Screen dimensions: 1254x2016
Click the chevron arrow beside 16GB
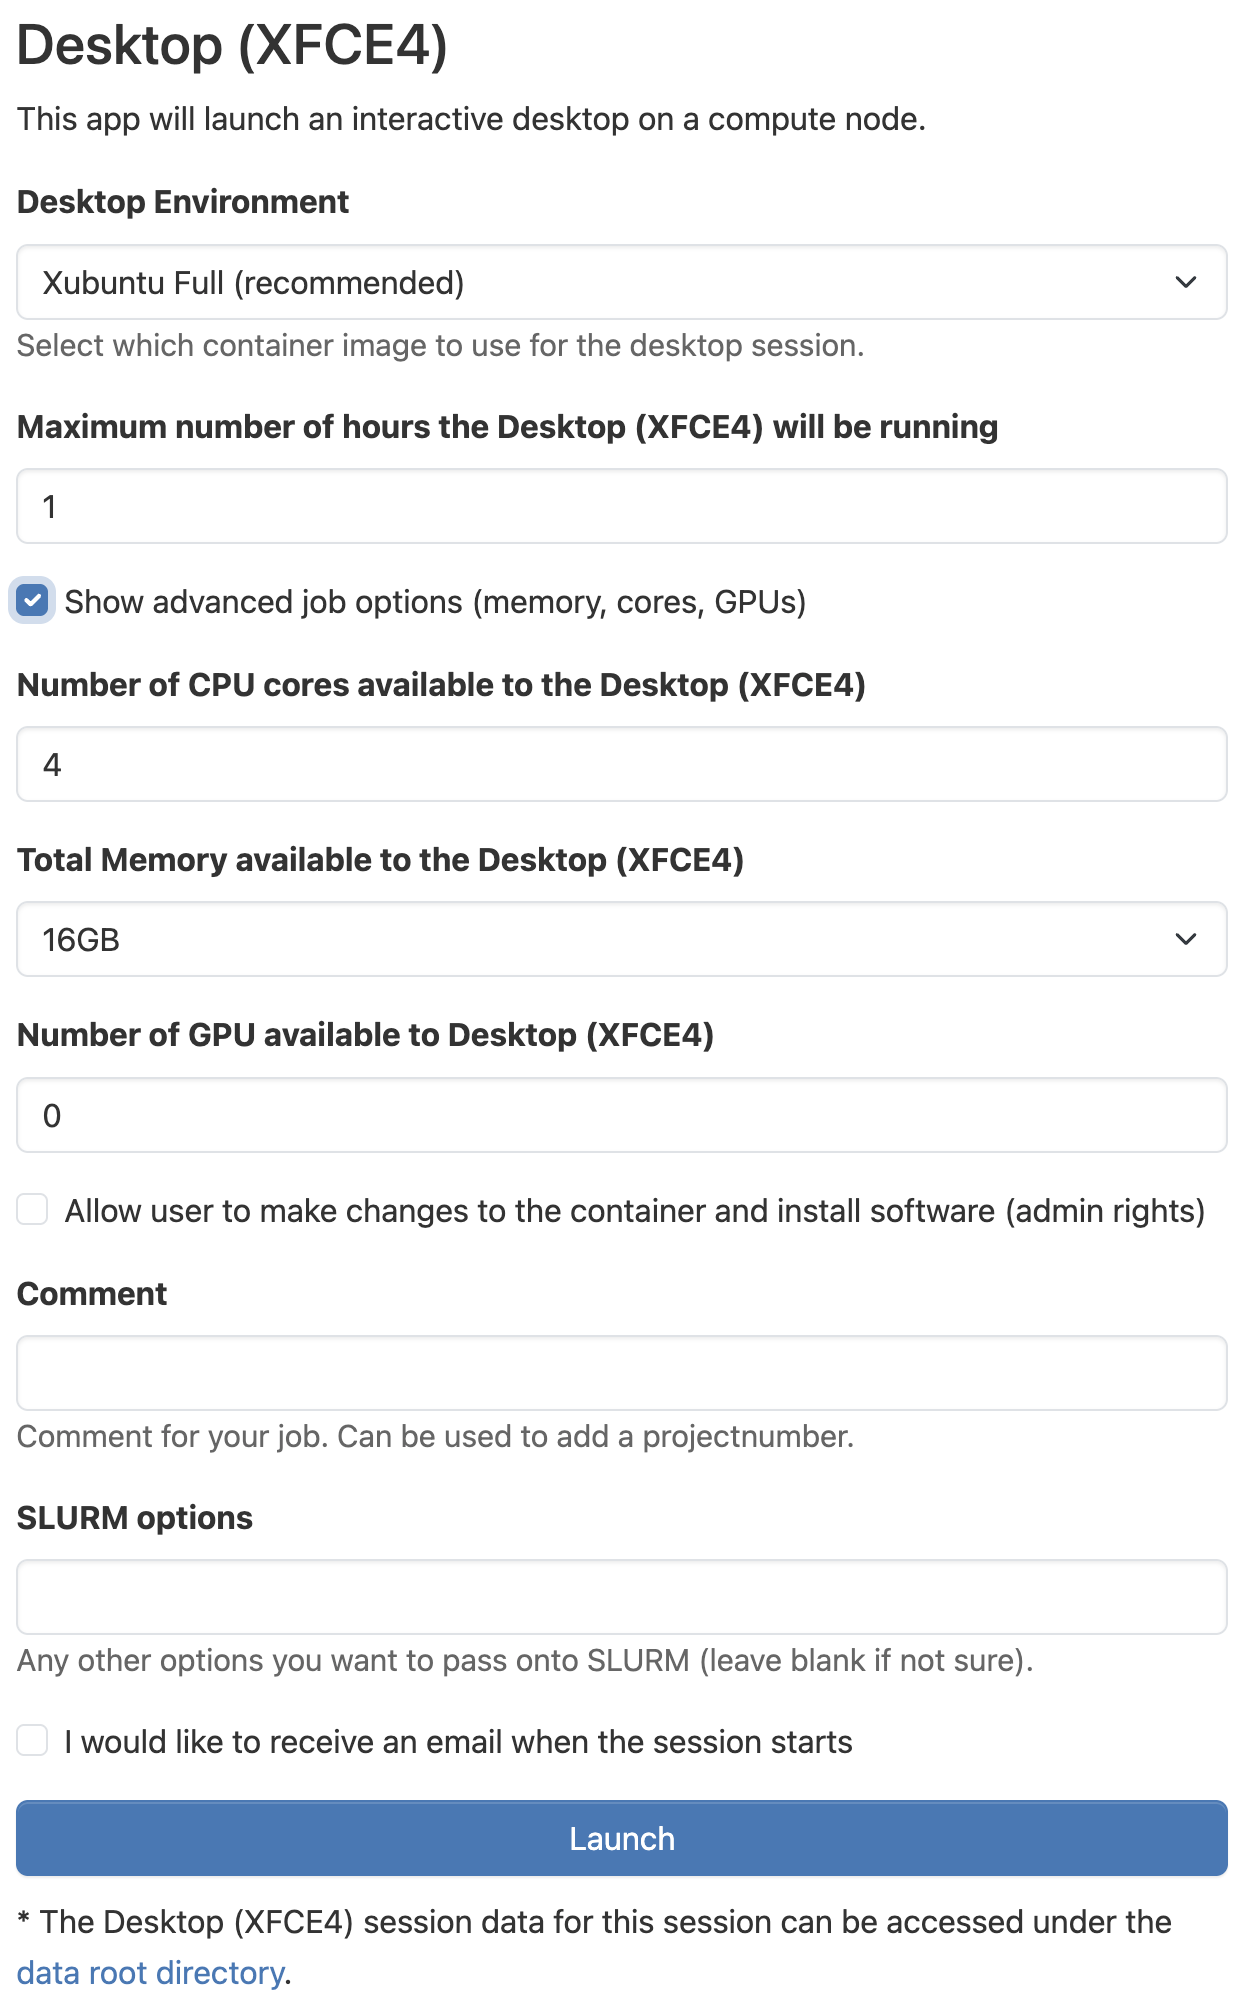tap(1186, 940)
